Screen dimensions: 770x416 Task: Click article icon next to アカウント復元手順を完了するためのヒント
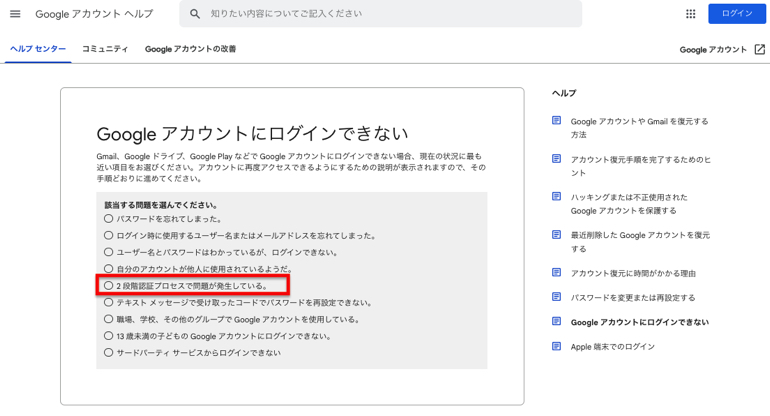click(x=556, y=159)
